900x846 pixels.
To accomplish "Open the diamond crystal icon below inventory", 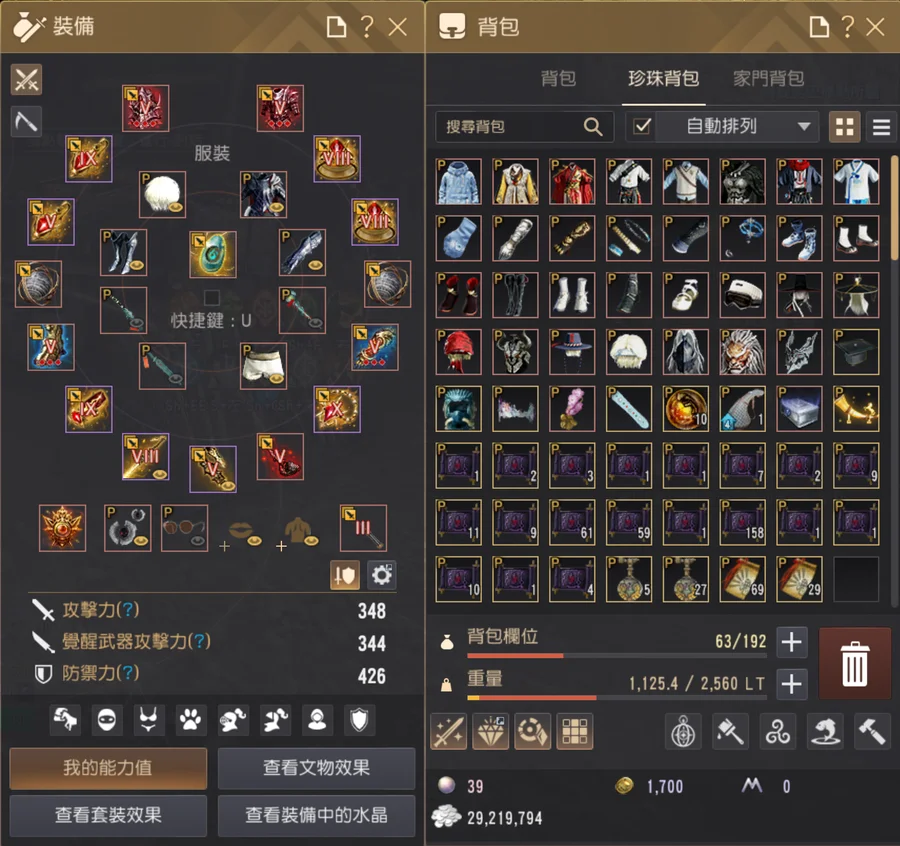I will (x=491, y=731).
